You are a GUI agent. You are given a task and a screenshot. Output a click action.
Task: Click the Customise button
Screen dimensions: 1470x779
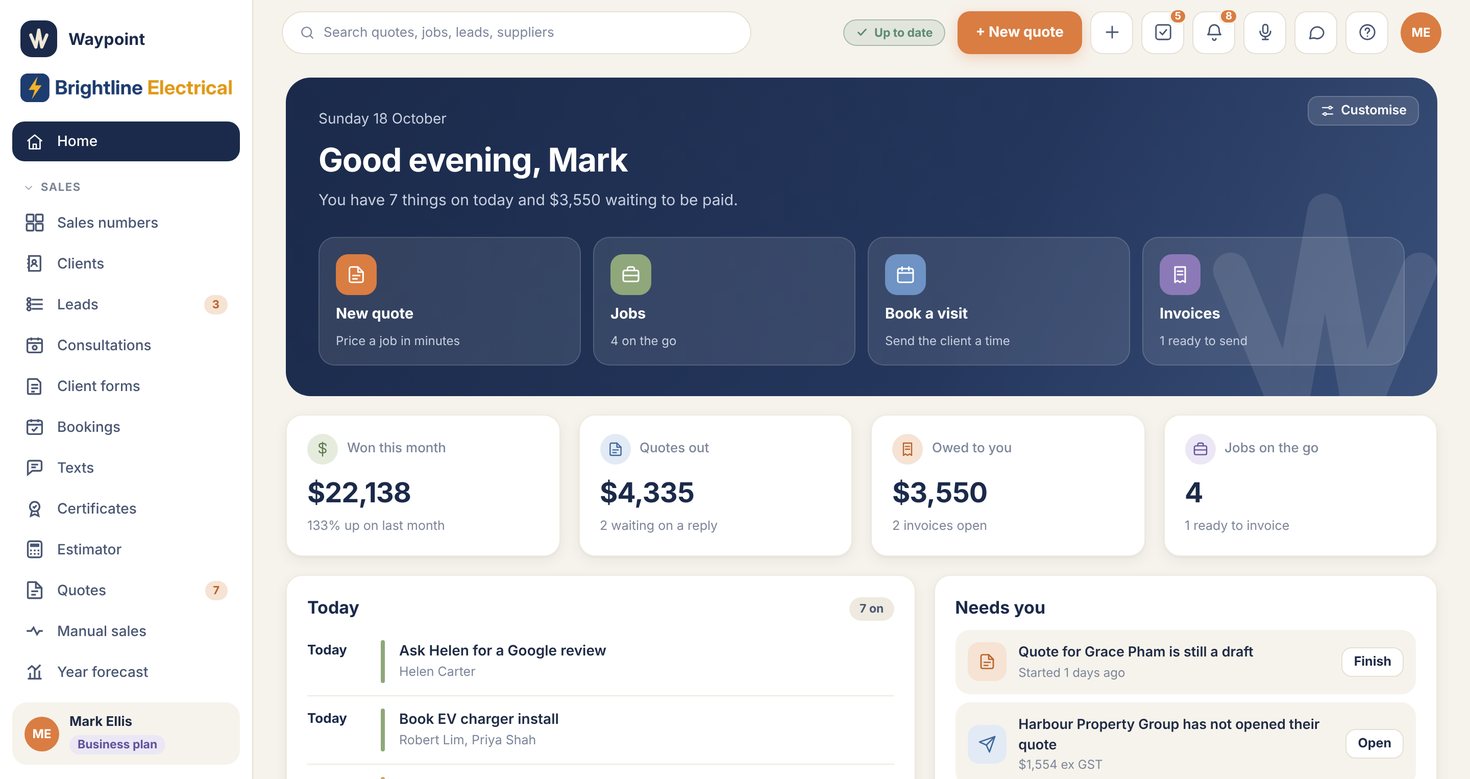click(x=1363, y=110)
